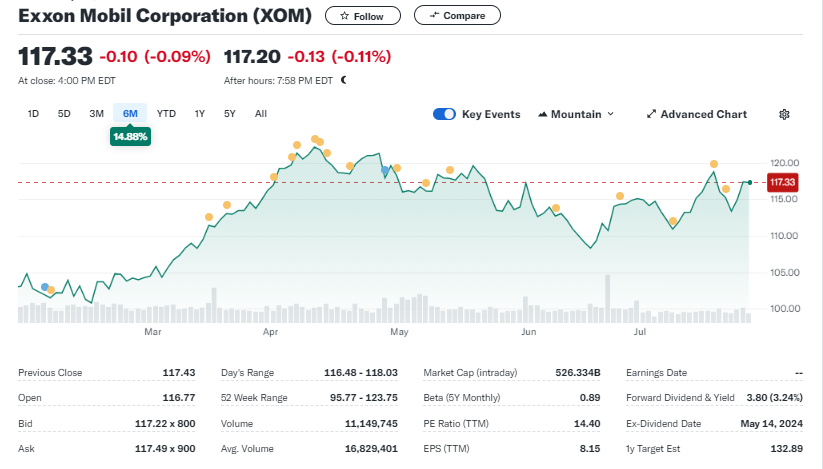The width and height of the screenshot is (823, 469).
Task: Click Day's Range value 116.48 - 118.03
Action: [361, 372]
